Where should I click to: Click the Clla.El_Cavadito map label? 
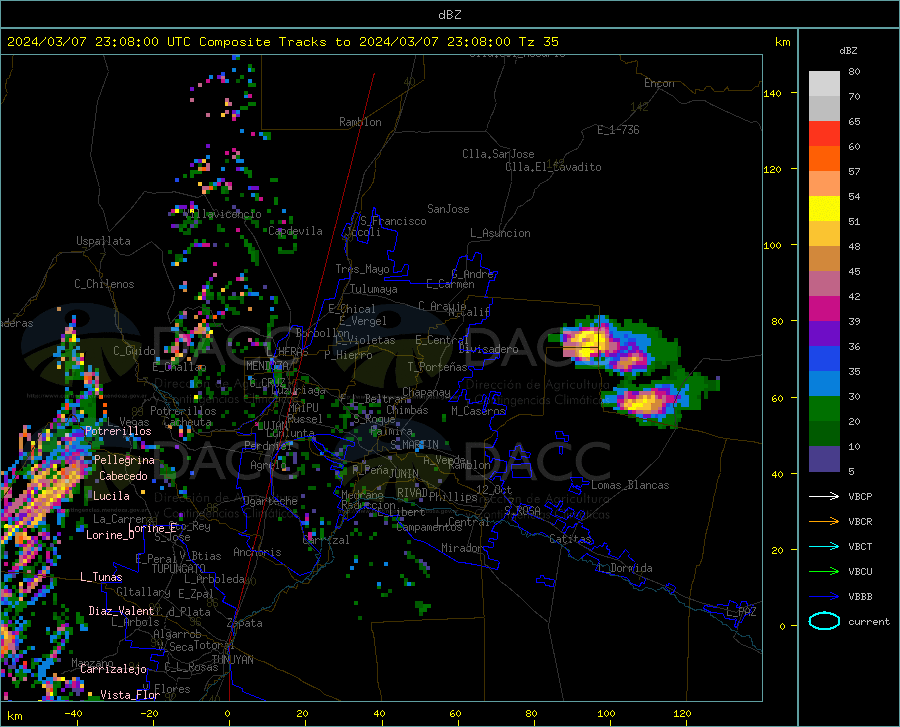553,167
